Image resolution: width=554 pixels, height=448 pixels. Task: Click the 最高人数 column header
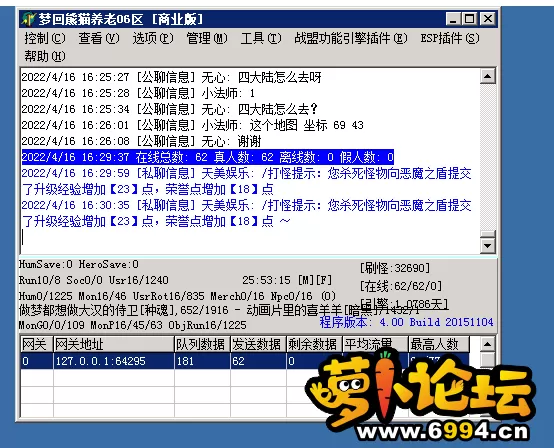439,344
